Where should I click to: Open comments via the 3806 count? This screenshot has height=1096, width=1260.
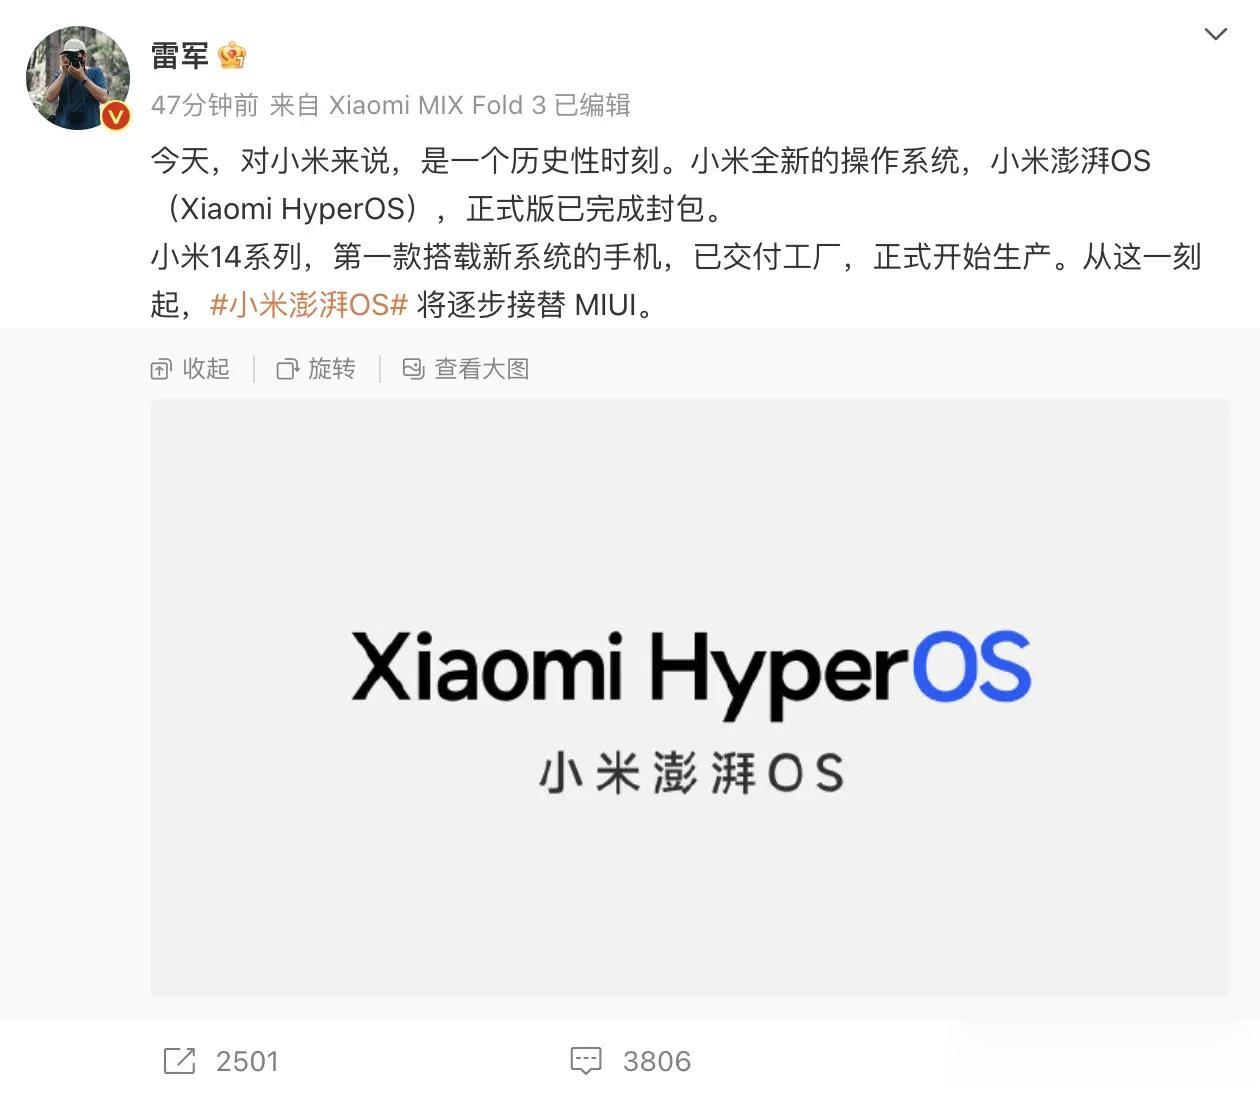coord(657,1061)
